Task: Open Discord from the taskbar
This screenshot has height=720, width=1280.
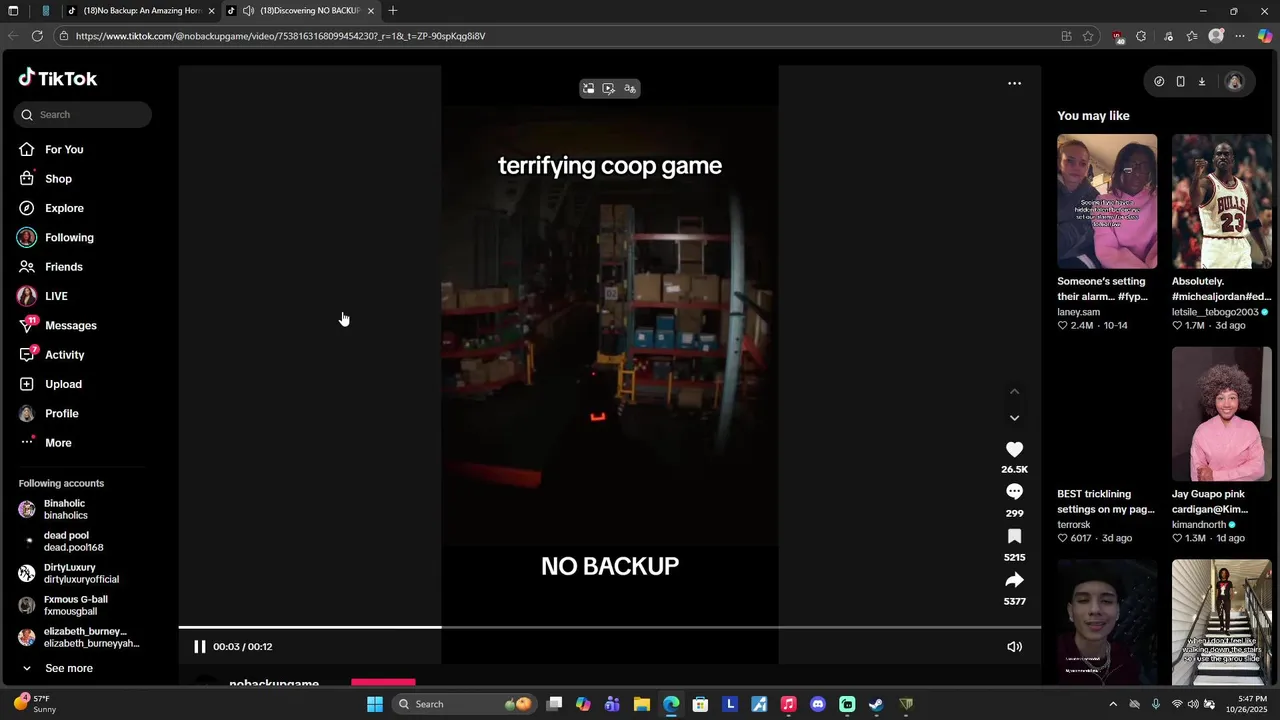Action: [818, 704]
